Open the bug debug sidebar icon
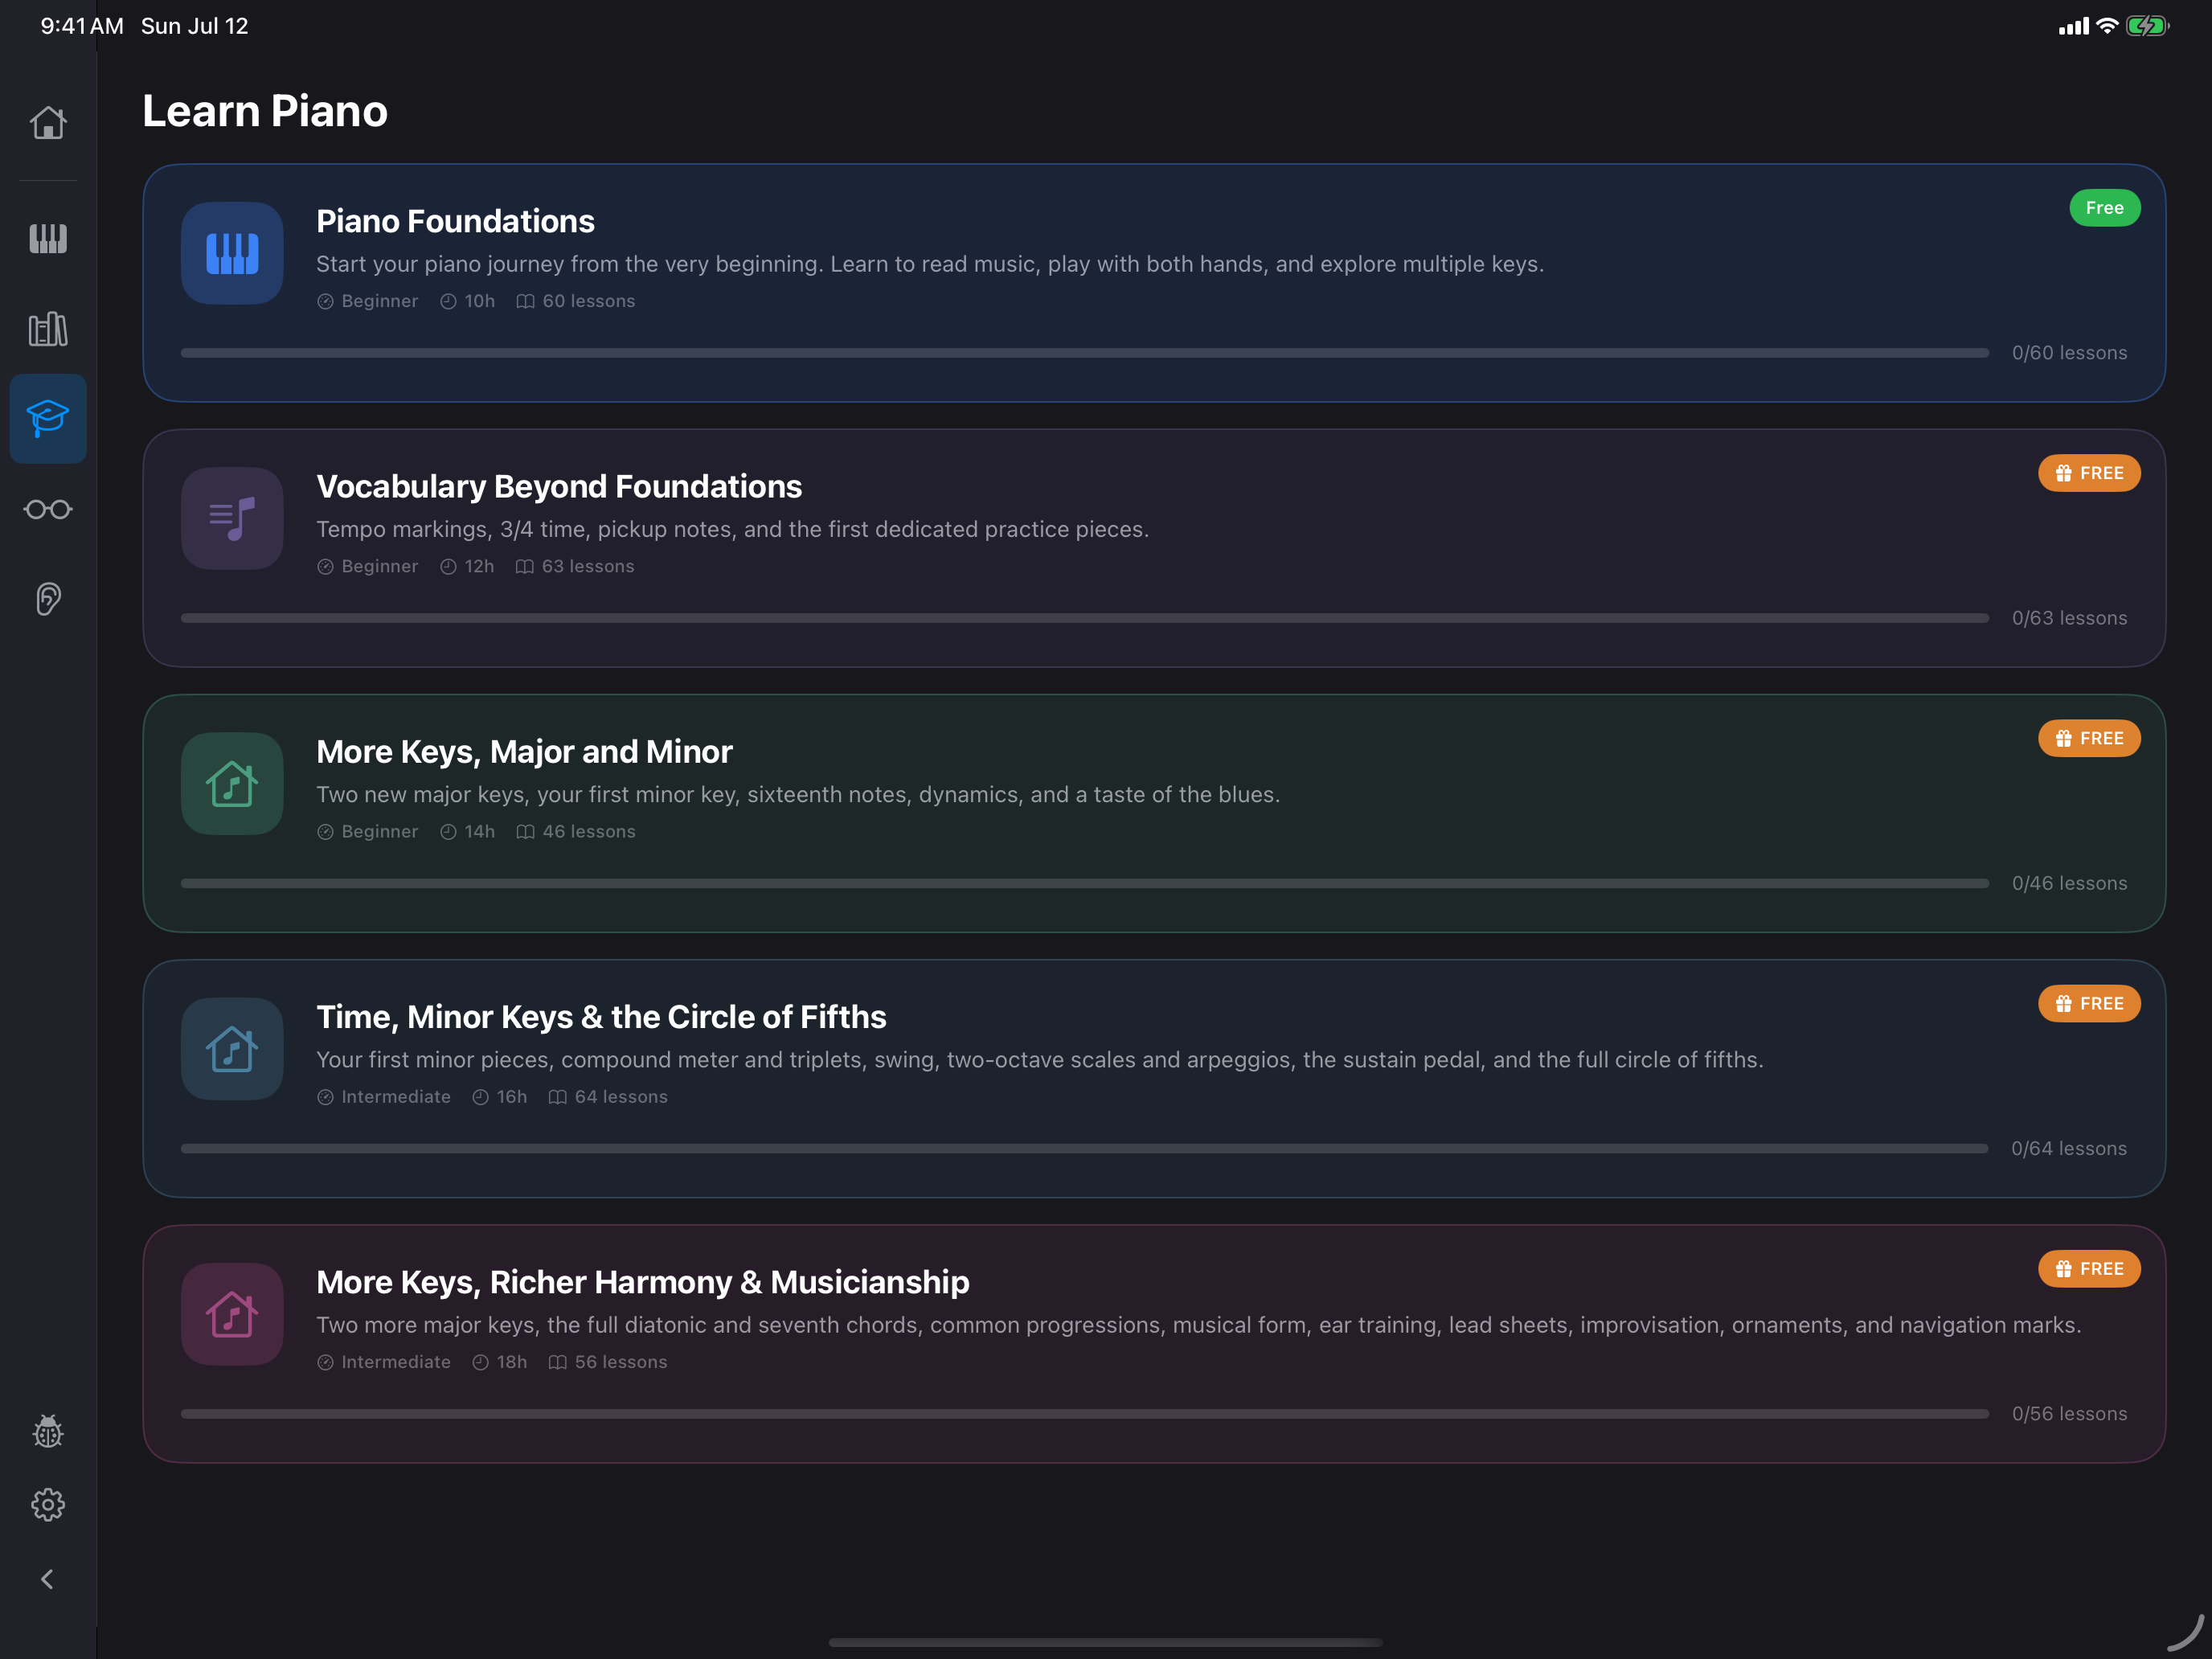This screenshot has width=2212, height=1659. [x=48, y=1431]
